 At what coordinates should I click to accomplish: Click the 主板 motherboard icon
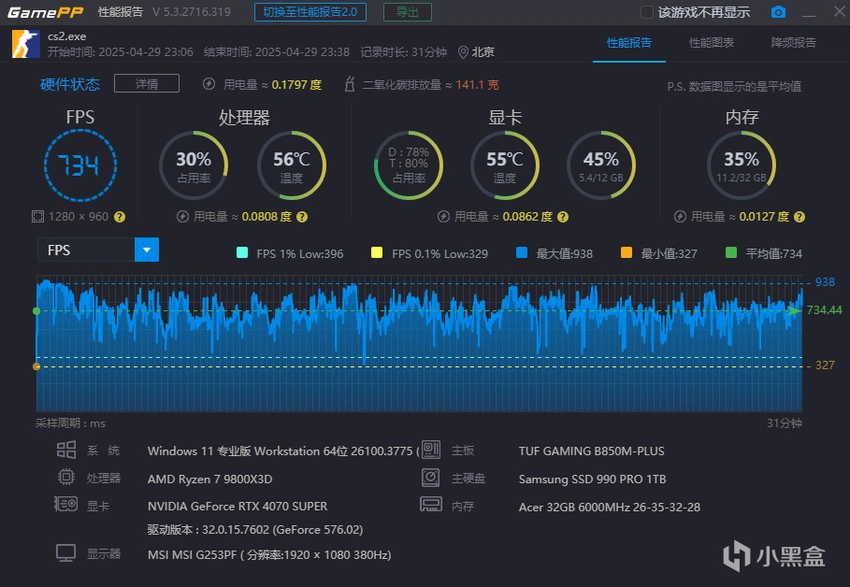click(x=431, y=450)
